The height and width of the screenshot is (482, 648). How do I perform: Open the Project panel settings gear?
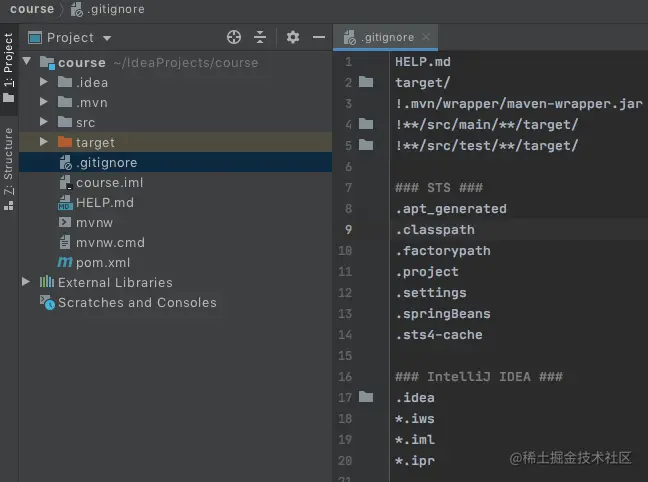(x=293, y=37)
